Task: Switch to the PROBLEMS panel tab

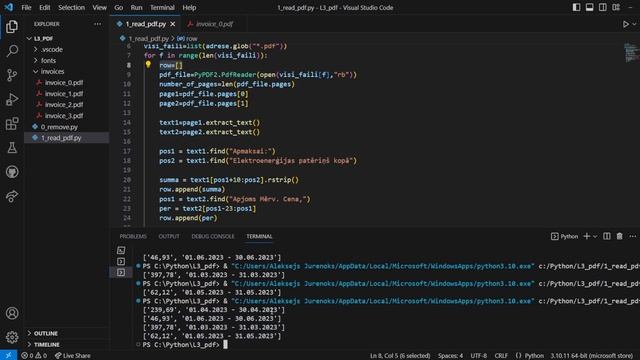Action: pos(133,236)
